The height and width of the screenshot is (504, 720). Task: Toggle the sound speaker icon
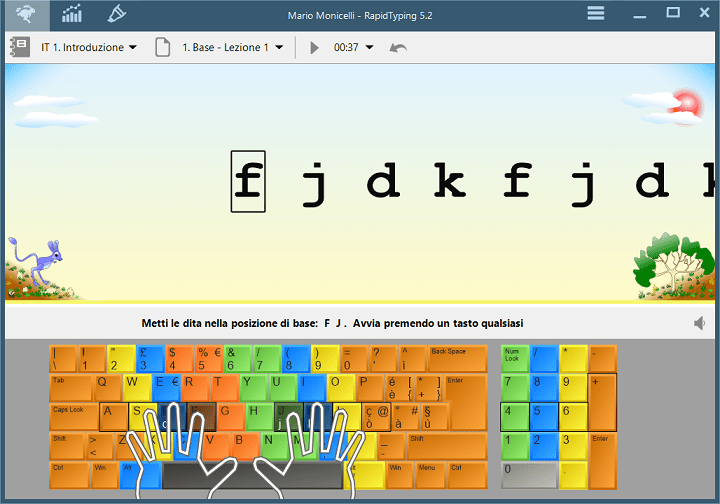click(x=699, y=323)
